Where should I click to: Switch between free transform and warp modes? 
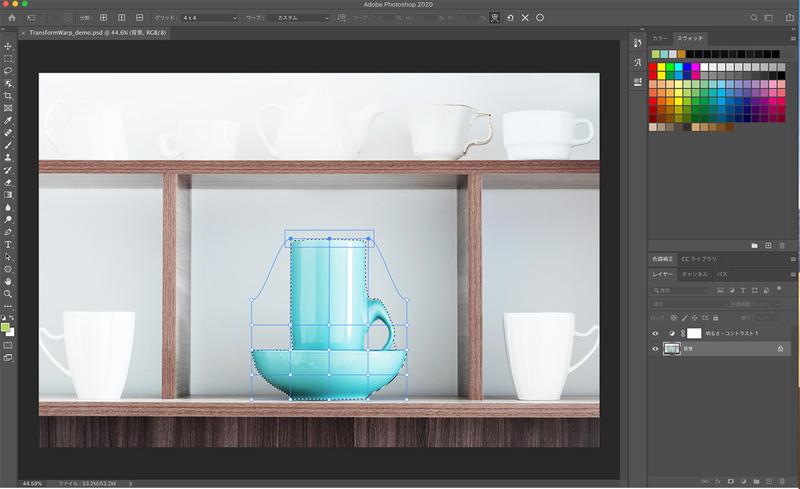pyautogui.click(x=494, y=18)
